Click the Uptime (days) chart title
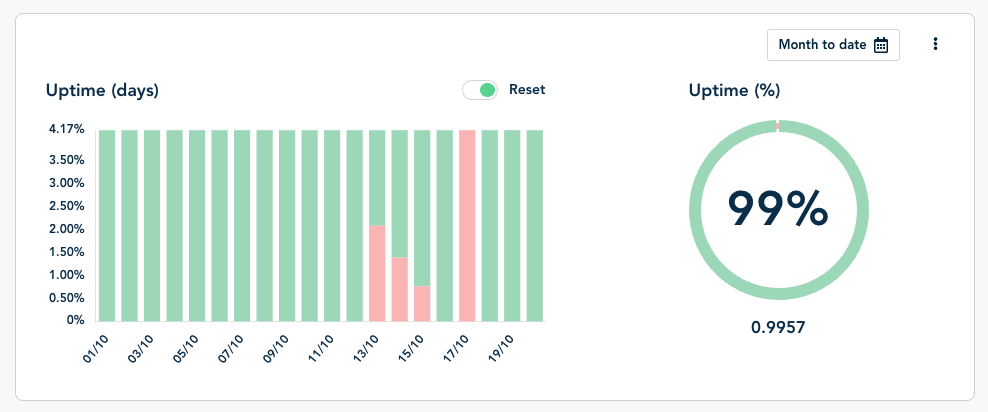The image size is (988, 412). (x=102, y=90)
